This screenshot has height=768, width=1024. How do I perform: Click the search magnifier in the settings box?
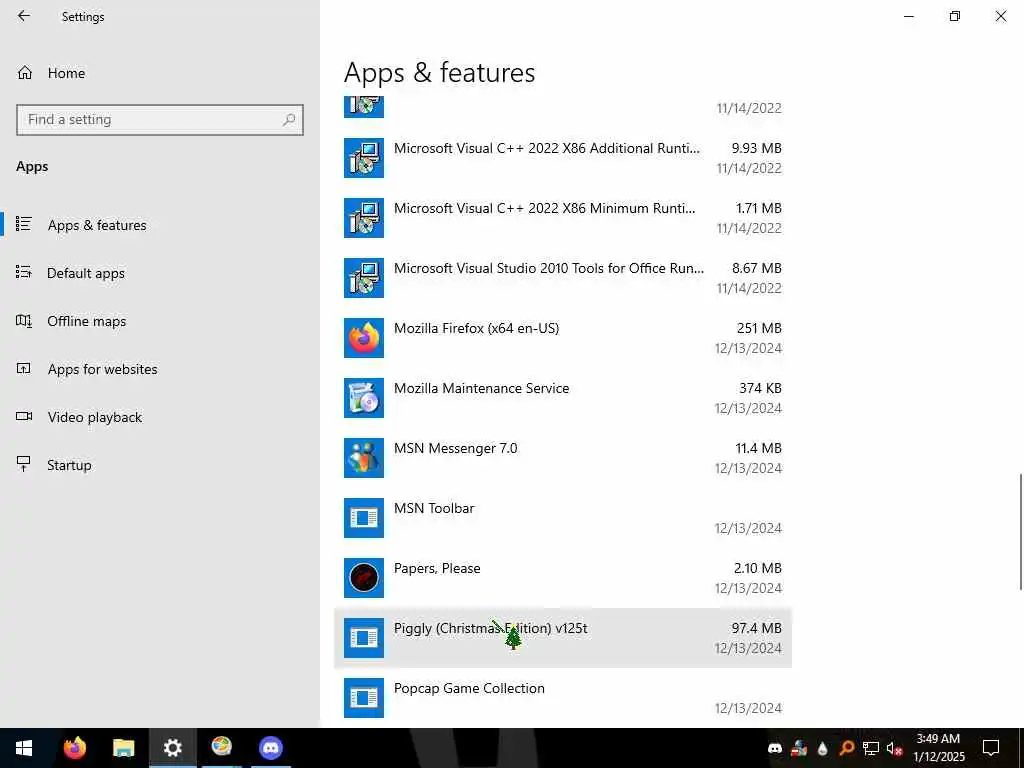(x=289, y=120)
